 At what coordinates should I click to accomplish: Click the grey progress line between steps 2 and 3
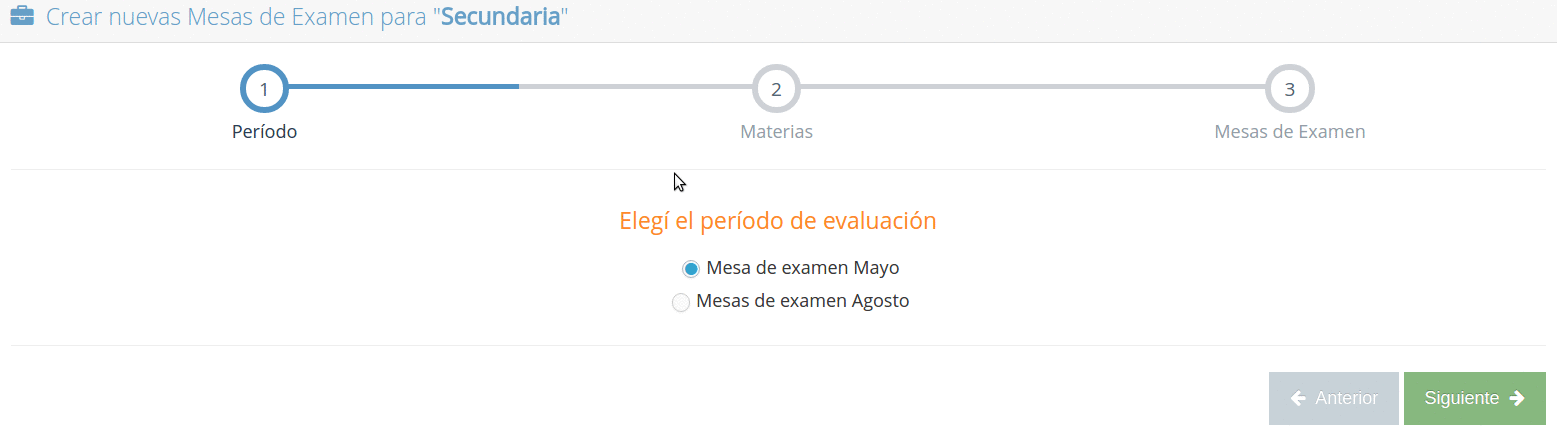[1033, 87]
